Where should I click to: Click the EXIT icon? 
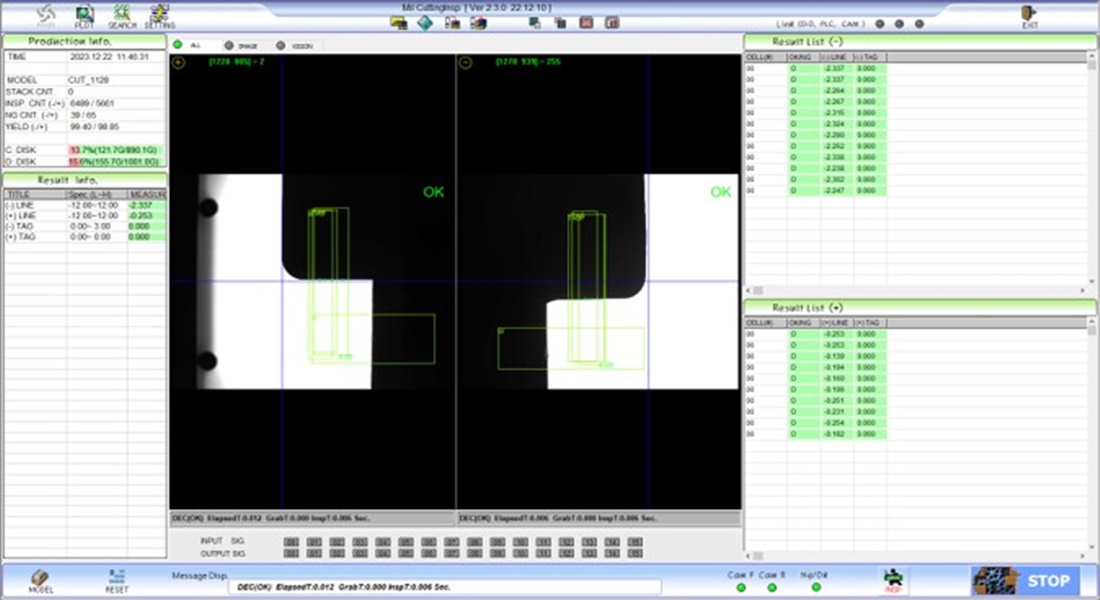pos(1029,15)
